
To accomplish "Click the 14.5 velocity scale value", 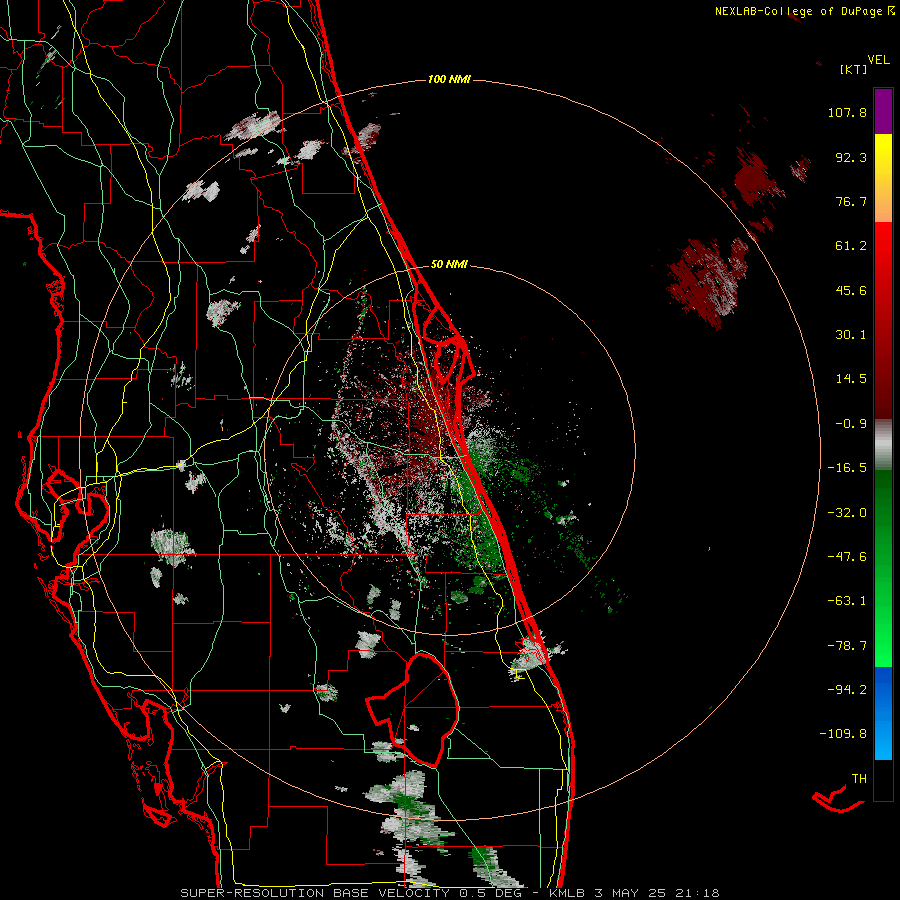I will [851, 379].
